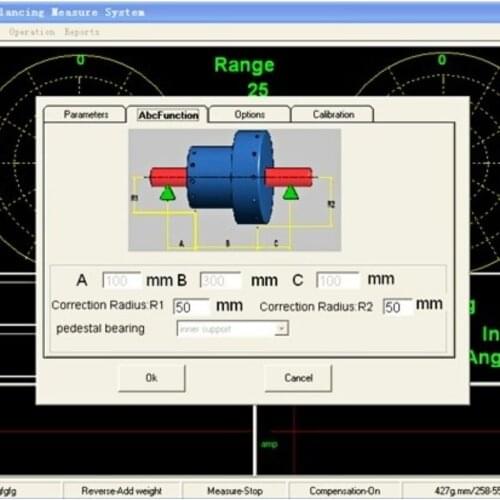
Task: Click the dimension C input field
Action: coord(338,280)
